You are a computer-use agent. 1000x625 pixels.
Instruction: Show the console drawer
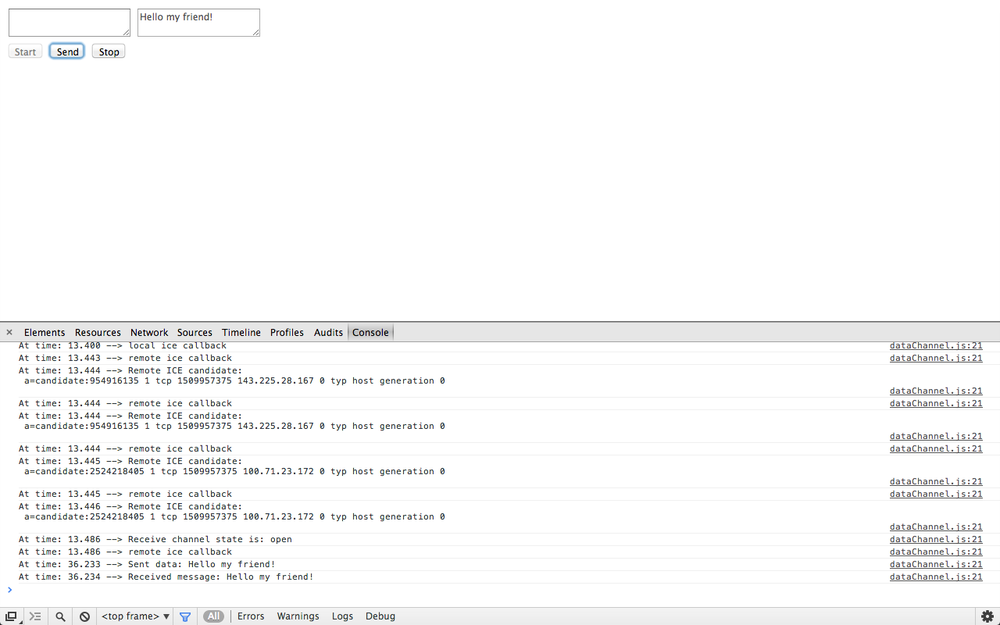pos(35,616)
